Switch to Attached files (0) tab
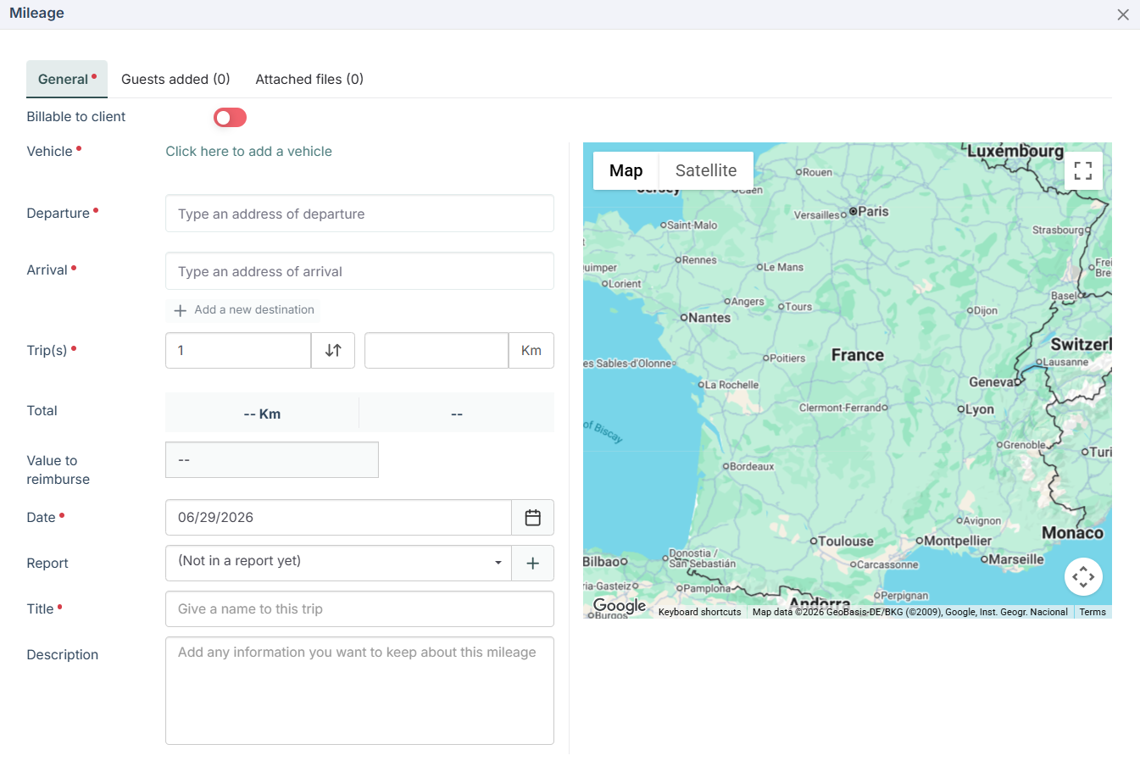This screenshot has height=761, width=1140. (x=309, y=79)
